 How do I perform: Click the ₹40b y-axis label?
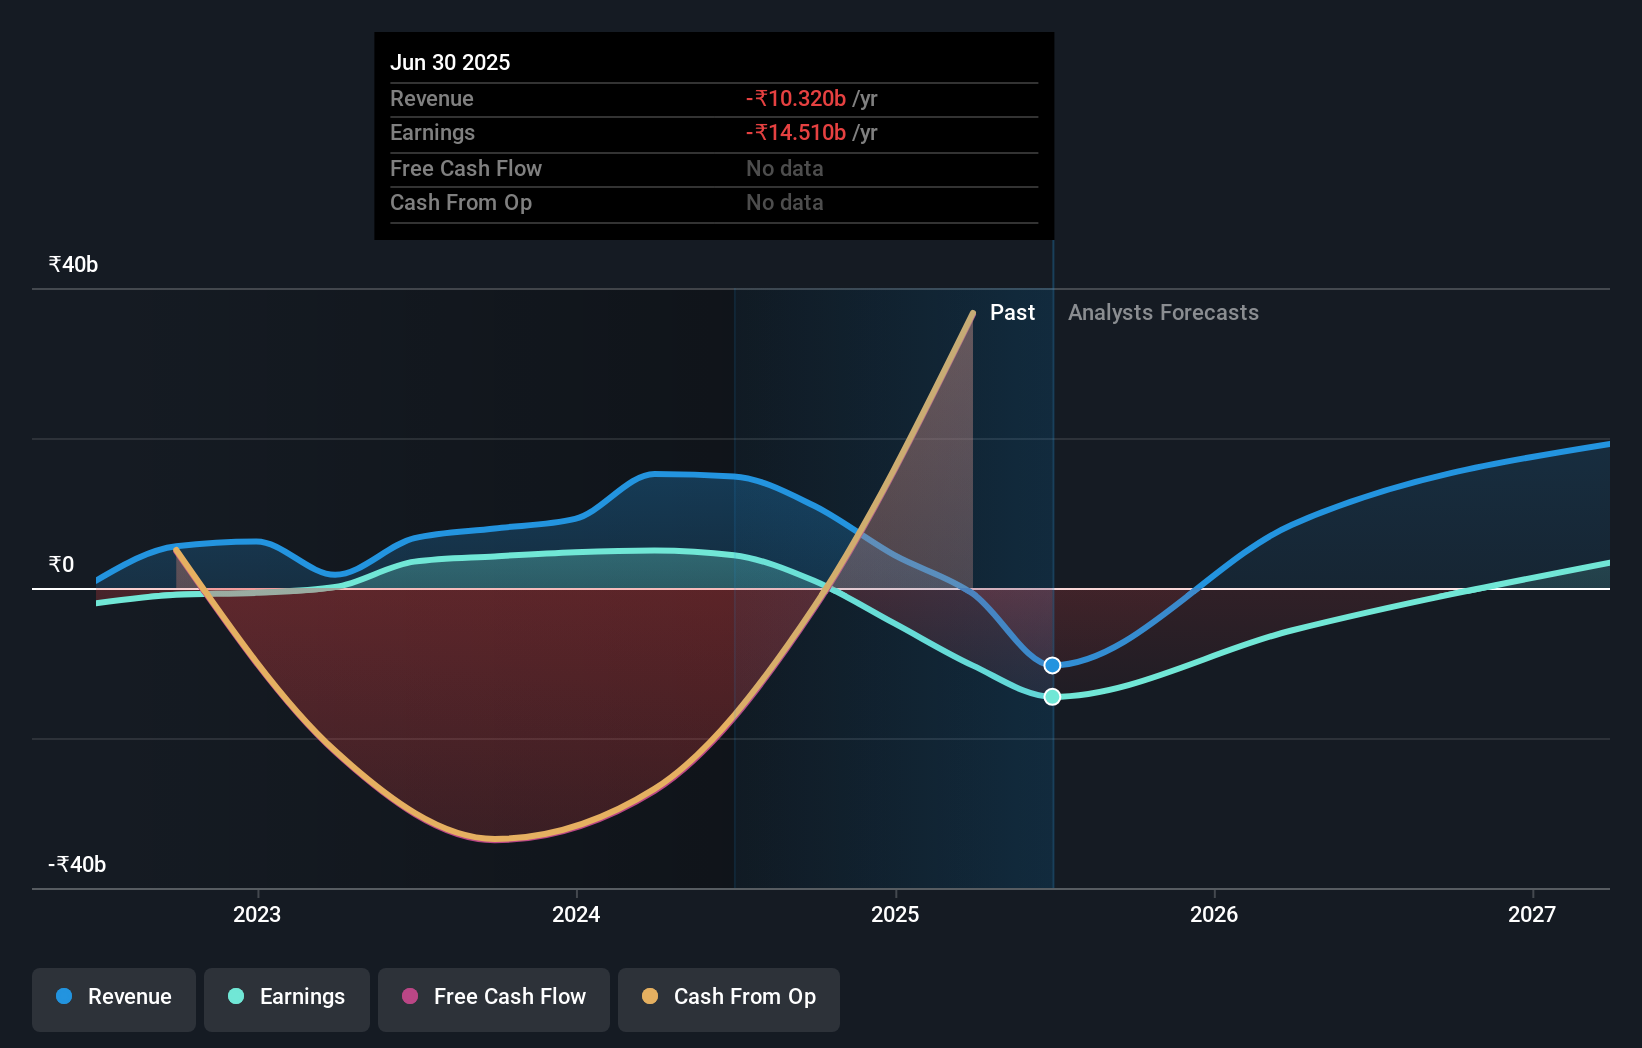(x=73, y=265)
